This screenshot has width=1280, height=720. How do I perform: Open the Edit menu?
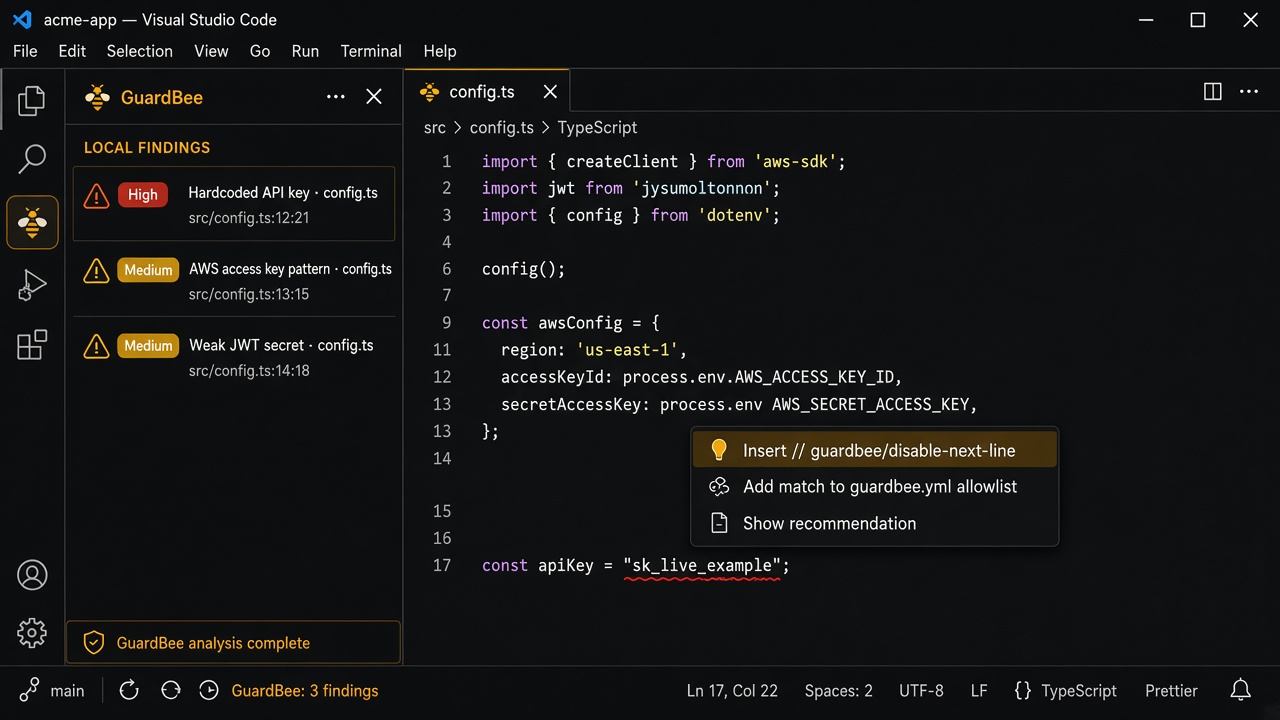point(72,51)
